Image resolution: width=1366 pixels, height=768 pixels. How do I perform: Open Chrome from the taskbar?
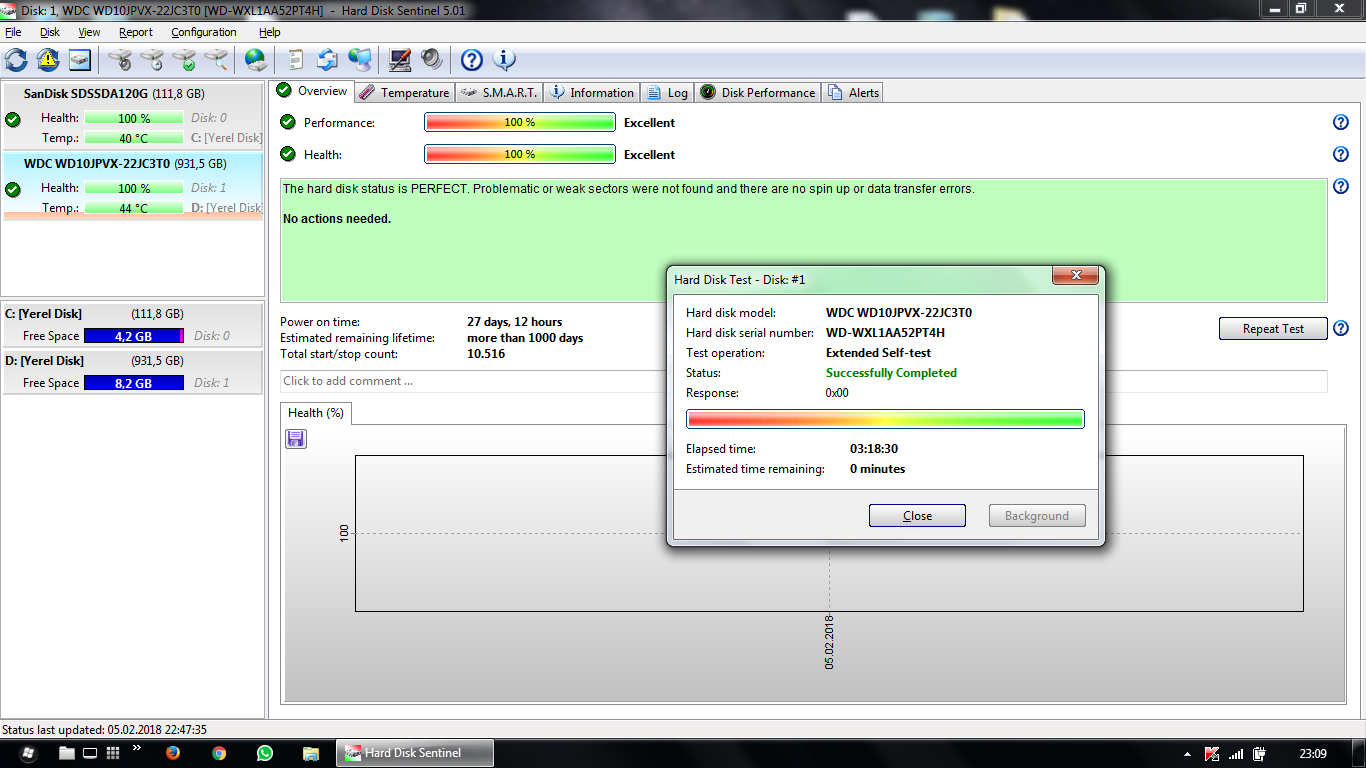(218, 753)
